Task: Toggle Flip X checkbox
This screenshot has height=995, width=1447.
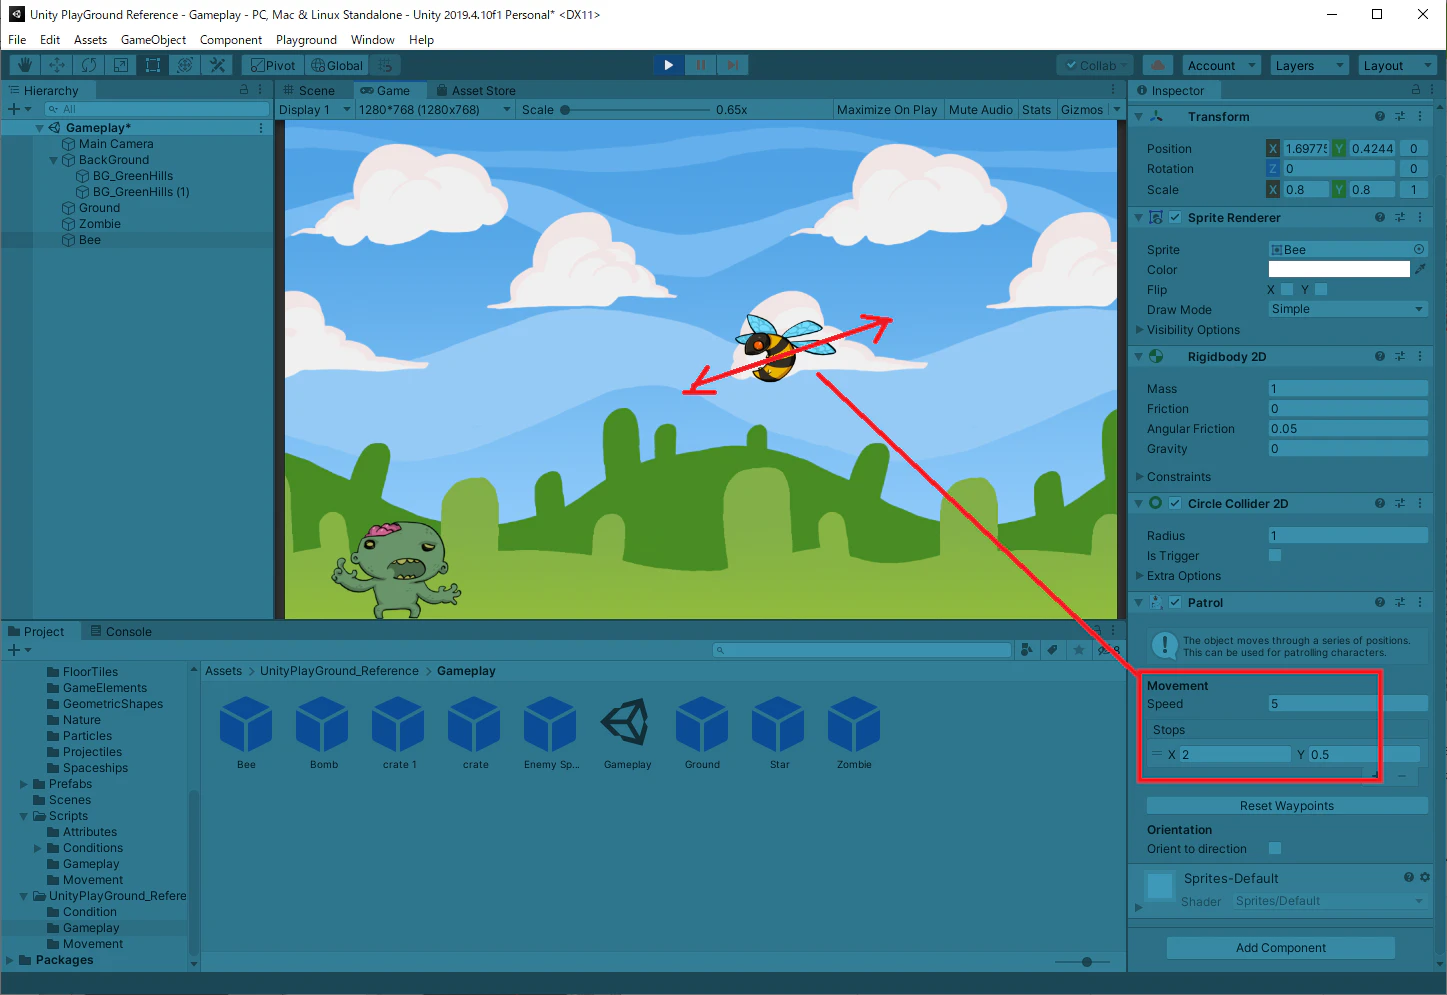Action: [x=1287, y=289]
